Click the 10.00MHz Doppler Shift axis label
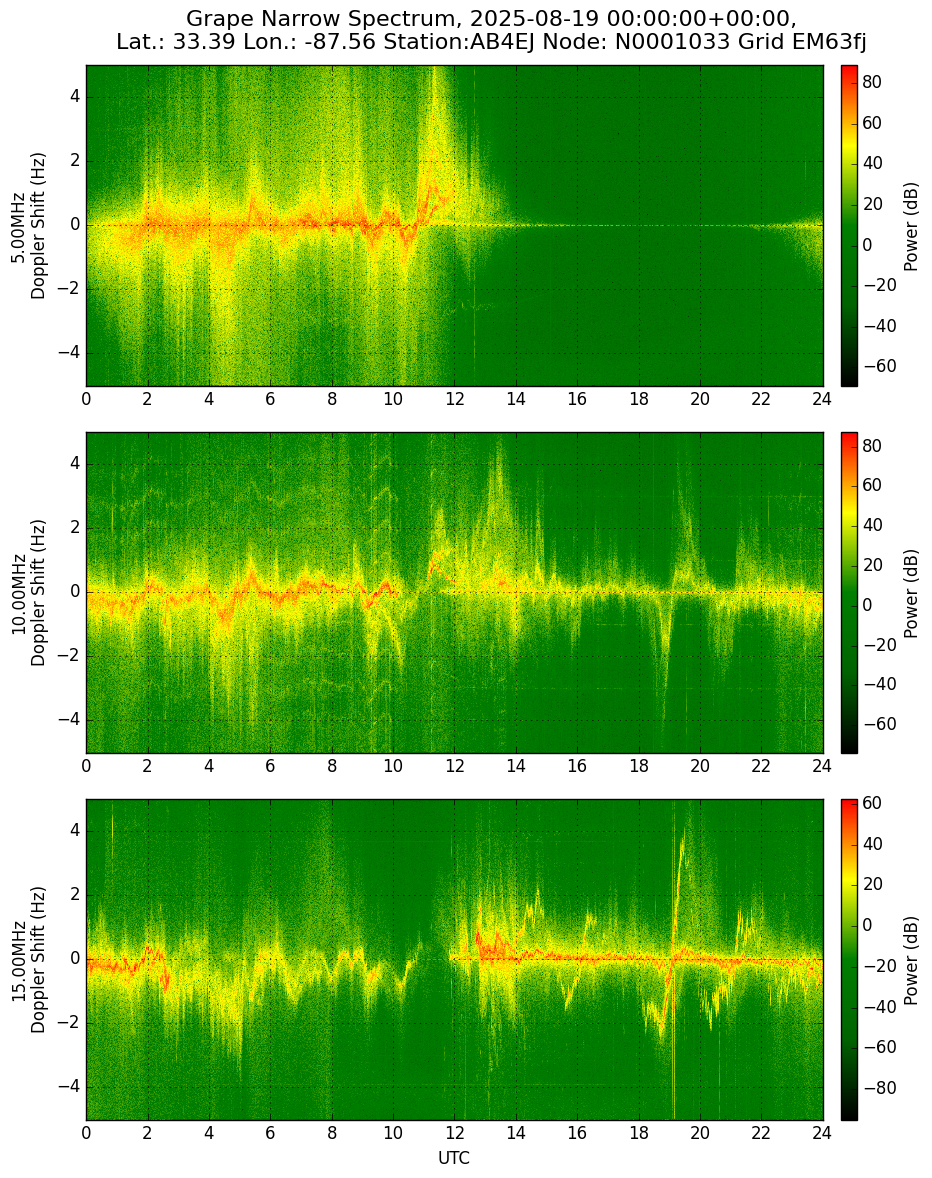This screenshot has height=1178, width=932. [x=28, y=592]
